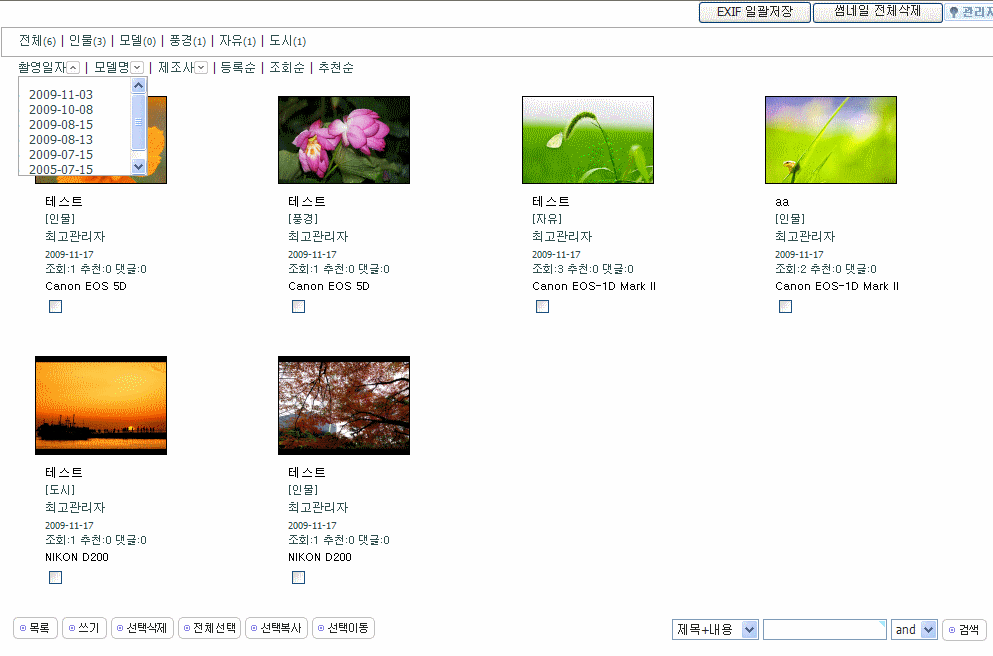Check the box under aa post
Image resolution: width=993 pixels, height=656 pixels.
pyautogui.click(x=785, y=306)
